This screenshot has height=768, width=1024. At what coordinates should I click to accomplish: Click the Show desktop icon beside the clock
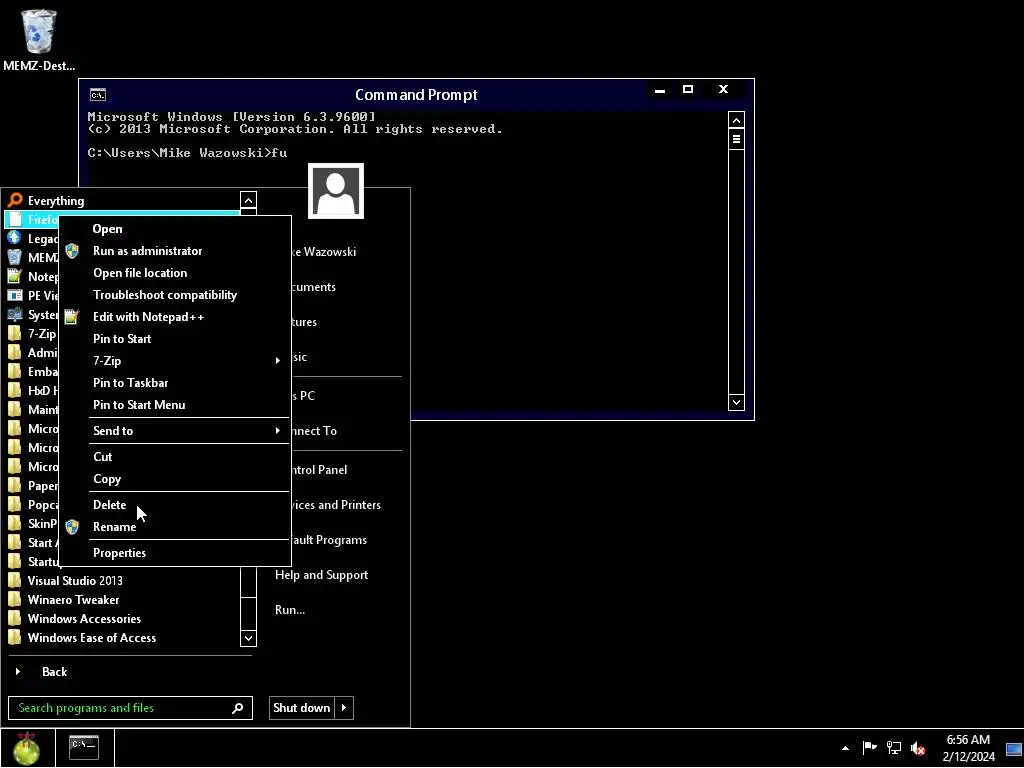[1014, 749]
